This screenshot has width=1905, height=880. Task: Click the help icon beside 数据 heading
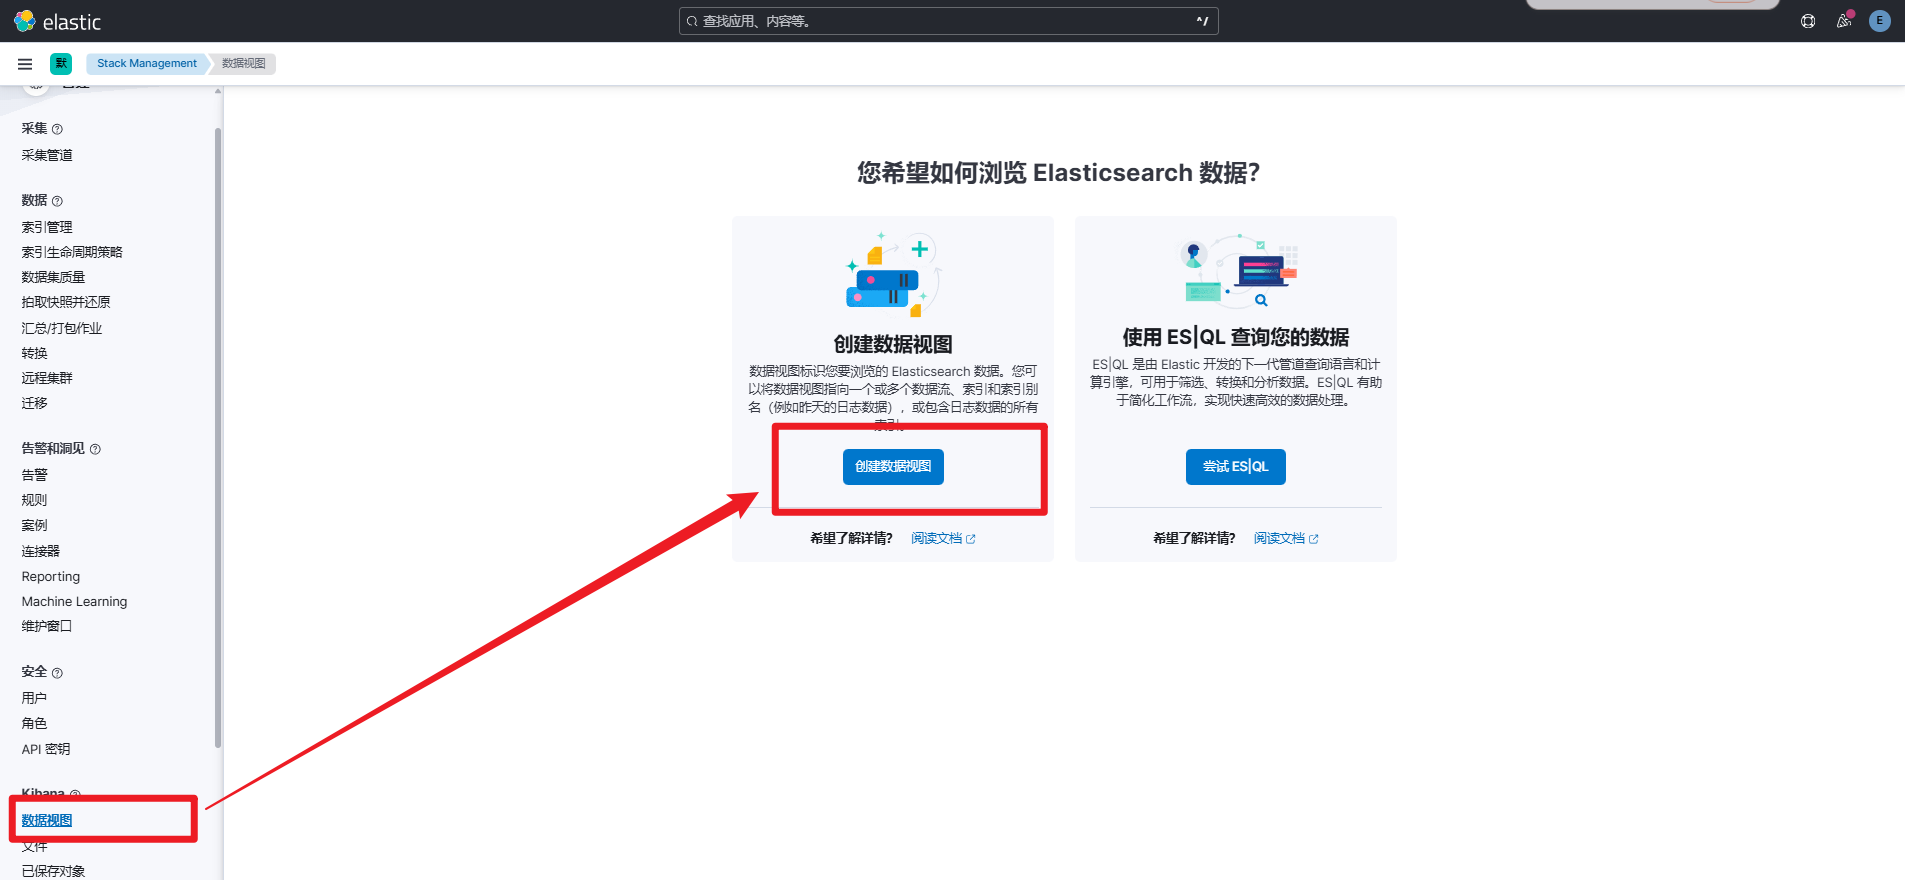(x=57, y=201)
